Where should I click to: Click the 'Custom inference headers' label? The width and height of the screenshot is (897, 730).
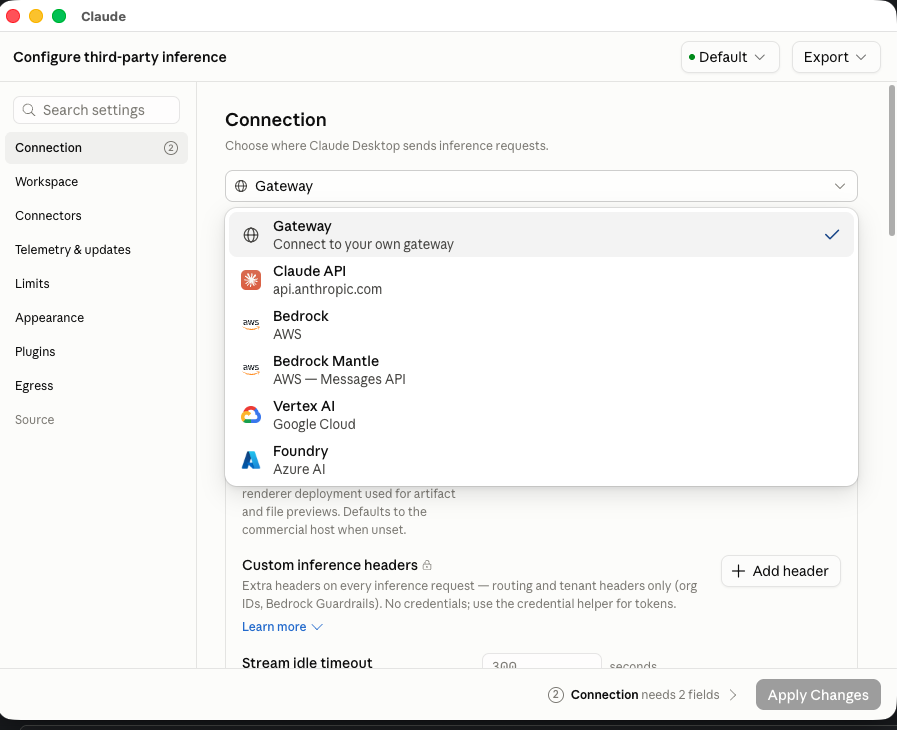point(330,565)
